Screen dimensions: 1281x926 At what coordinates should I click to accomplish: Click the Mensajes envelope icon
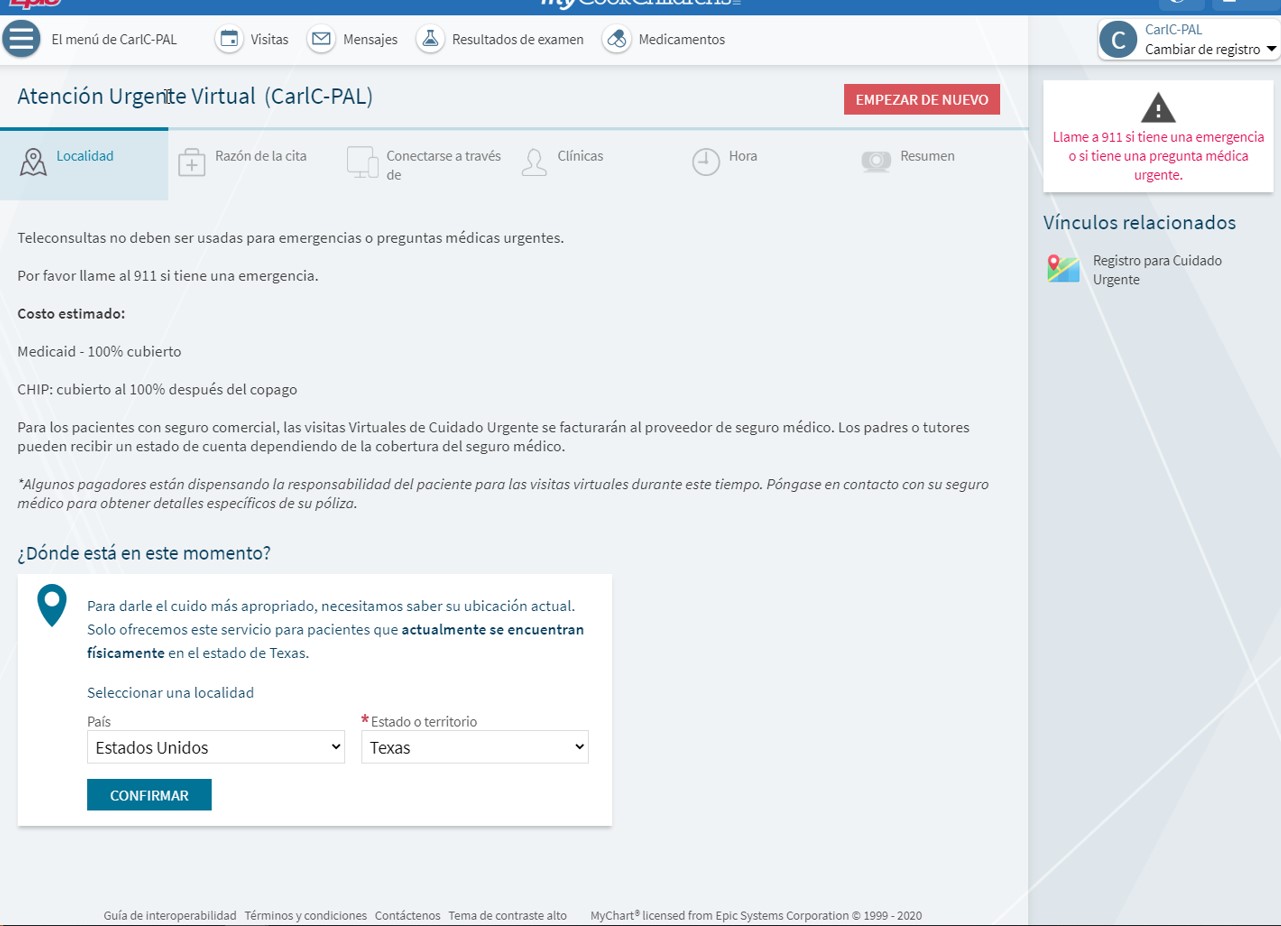[x=321, y=40]
